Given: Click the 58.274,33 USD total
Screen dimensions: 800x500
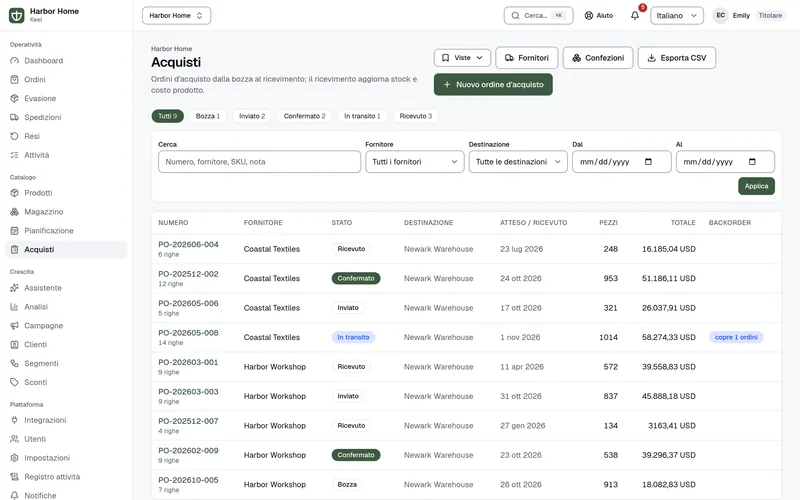Looking at the screenshot, I should 668,337.
